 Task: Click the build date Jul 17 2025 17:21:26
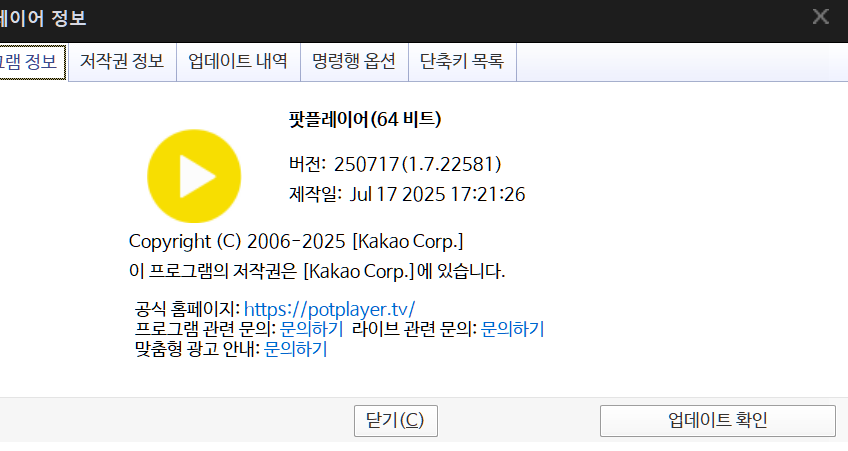coord(437,194)
